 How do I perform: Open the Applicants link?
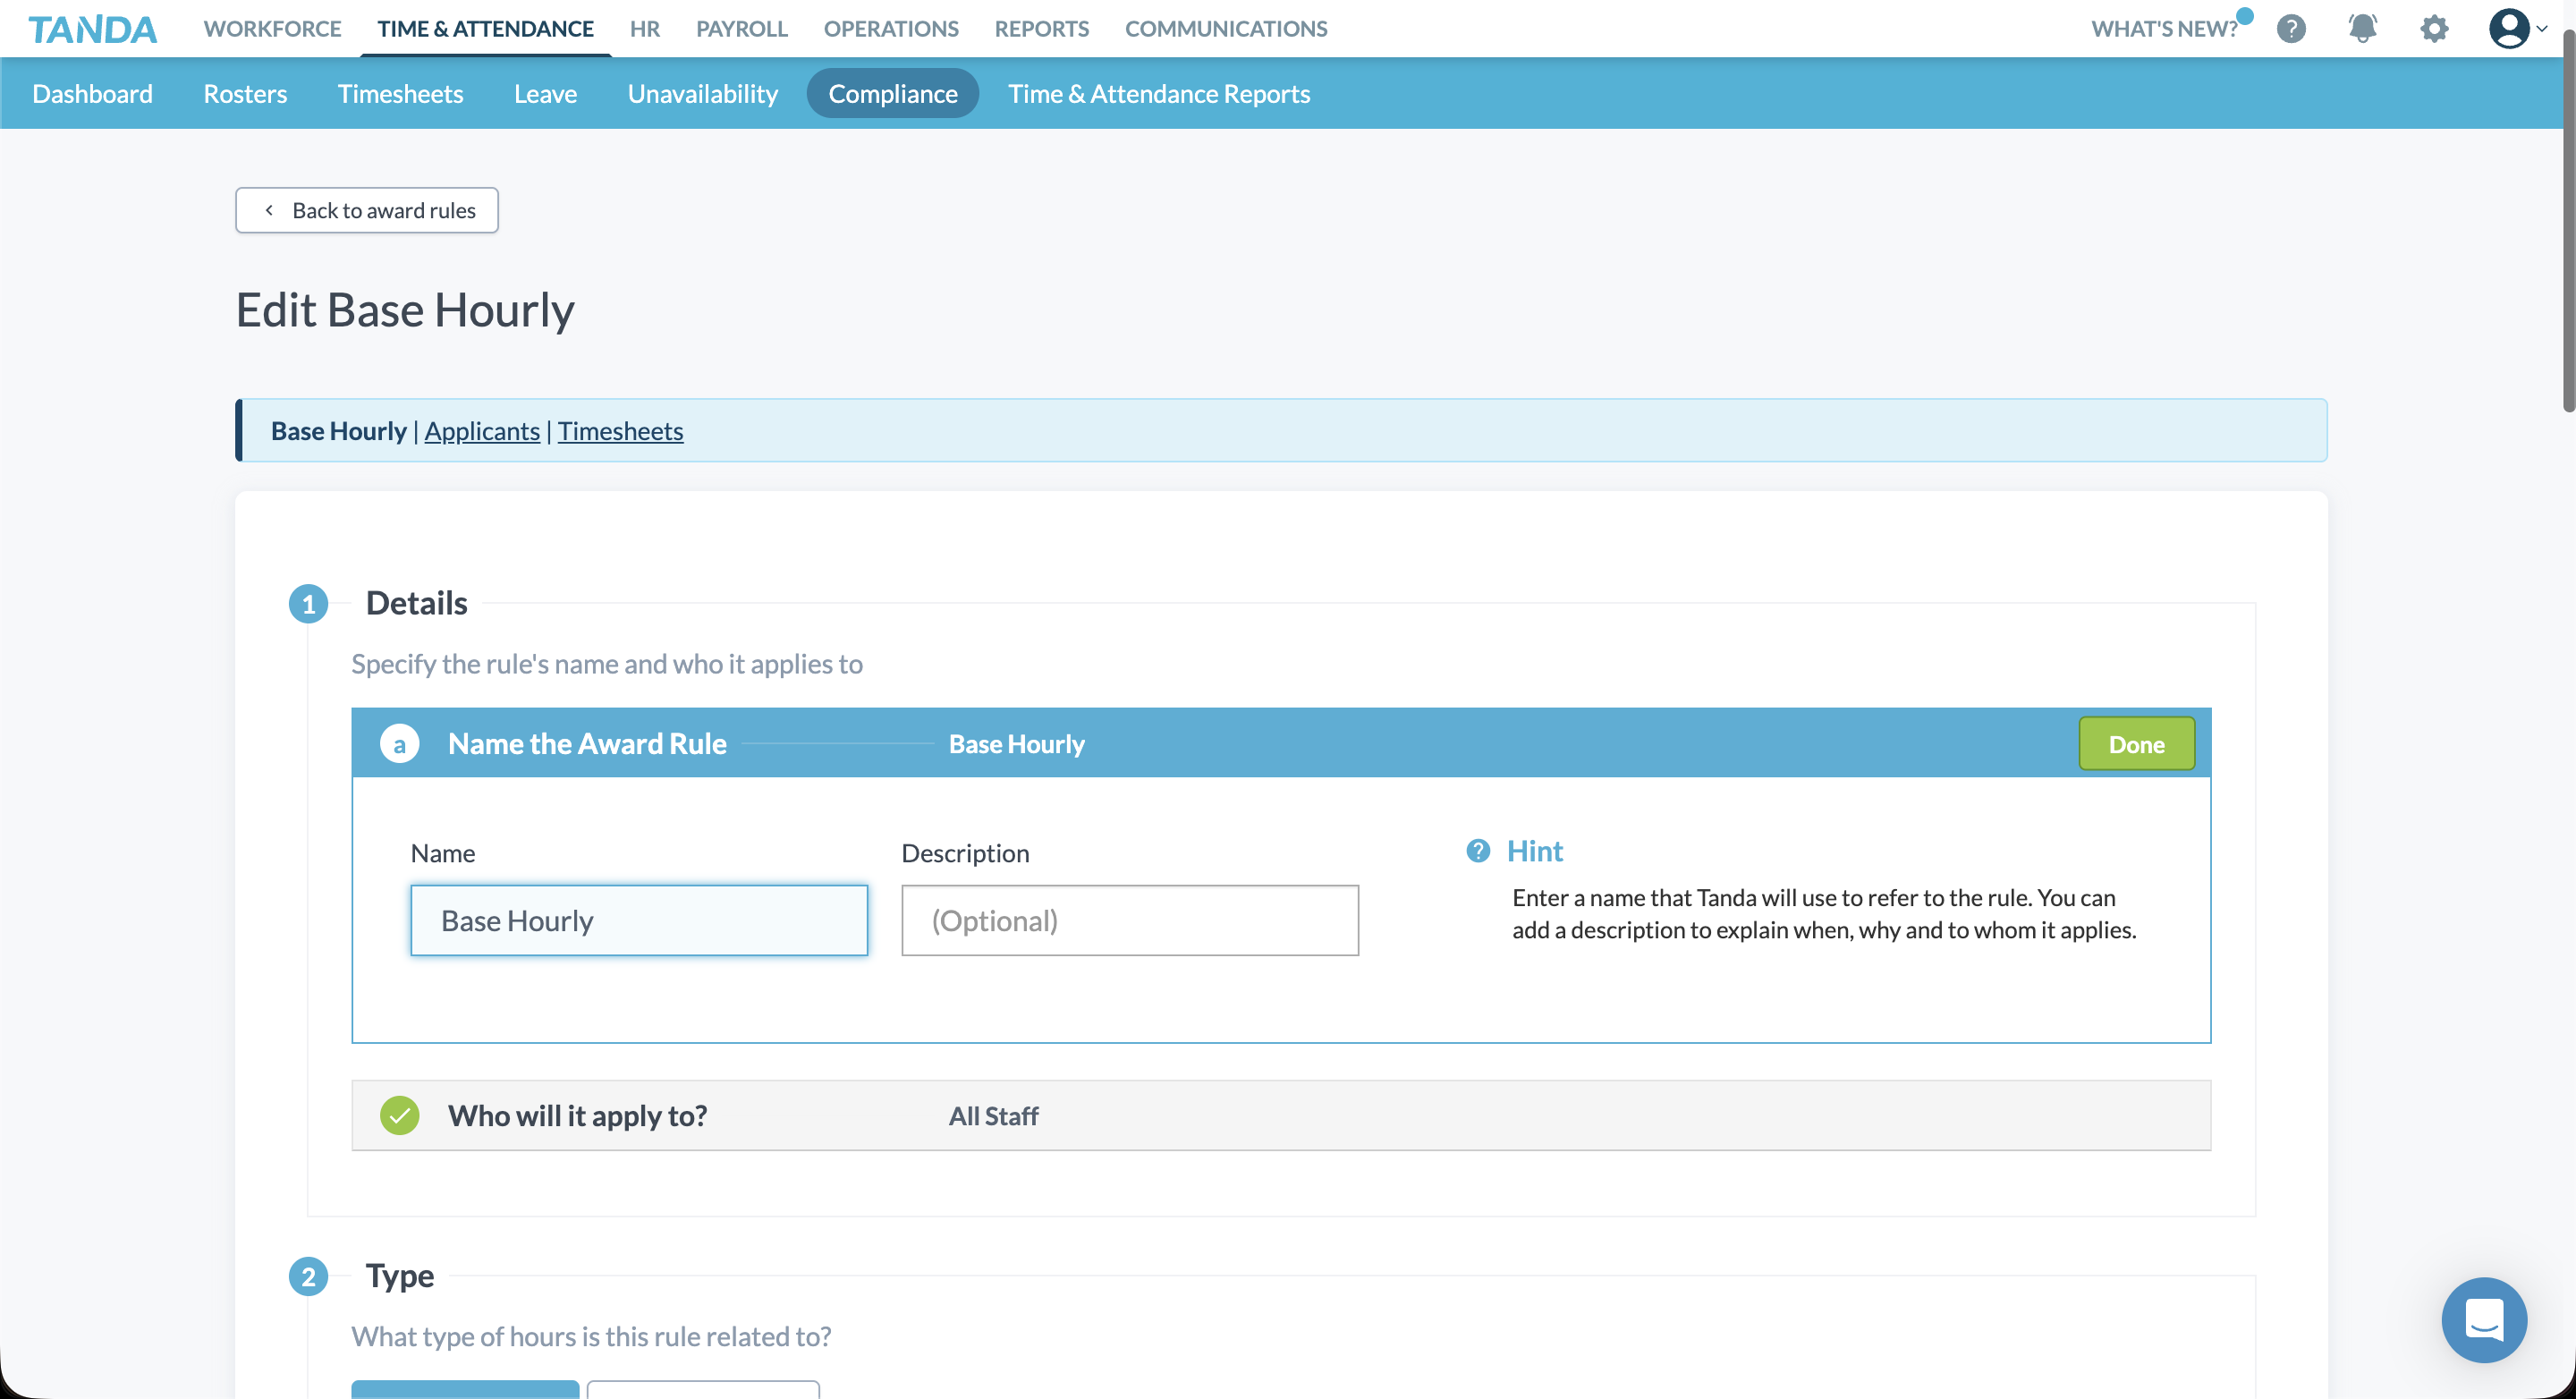pos(481,431)
